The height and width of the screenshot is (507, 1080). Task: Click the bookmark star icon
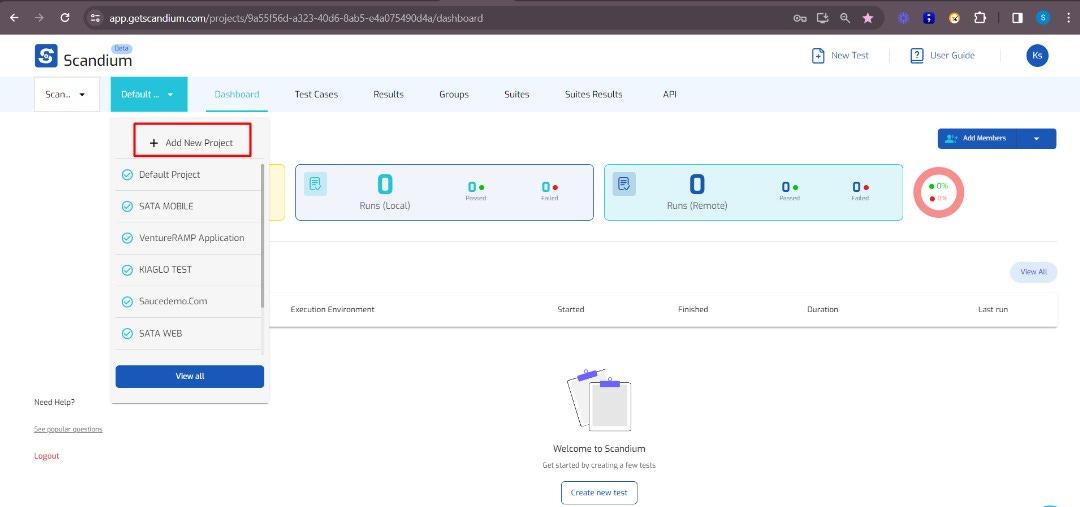pyautogui.click(x=868, y=19)
